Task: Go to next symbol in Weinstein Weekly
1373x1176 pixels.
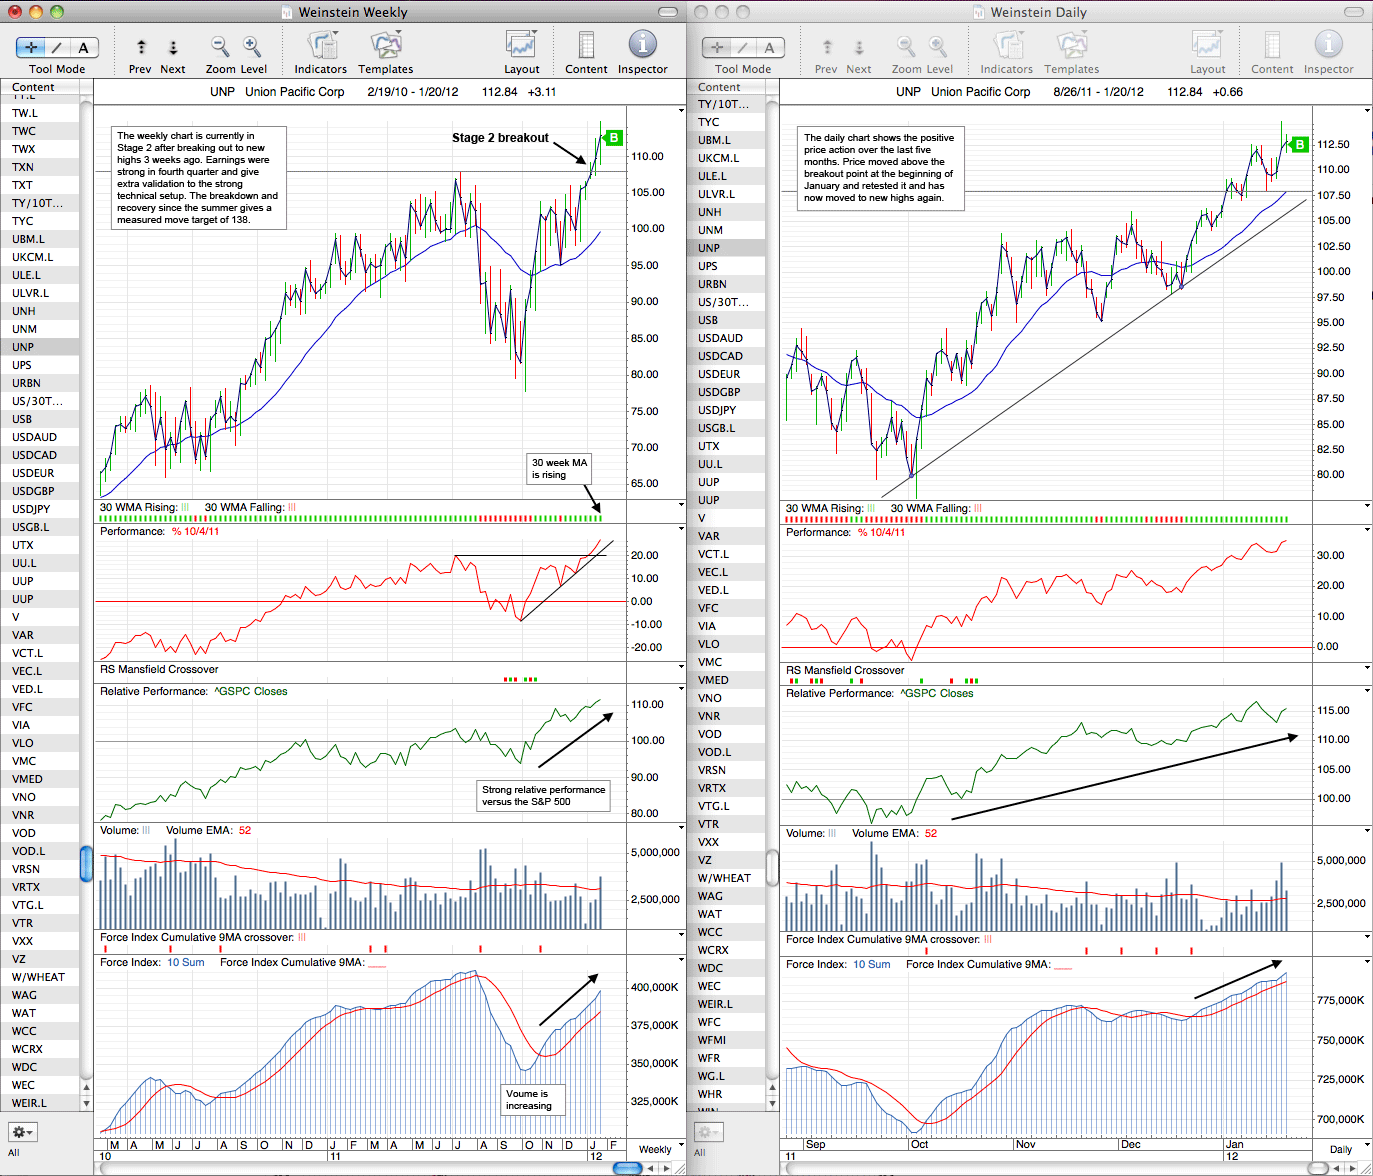Action: click(173, 47)
